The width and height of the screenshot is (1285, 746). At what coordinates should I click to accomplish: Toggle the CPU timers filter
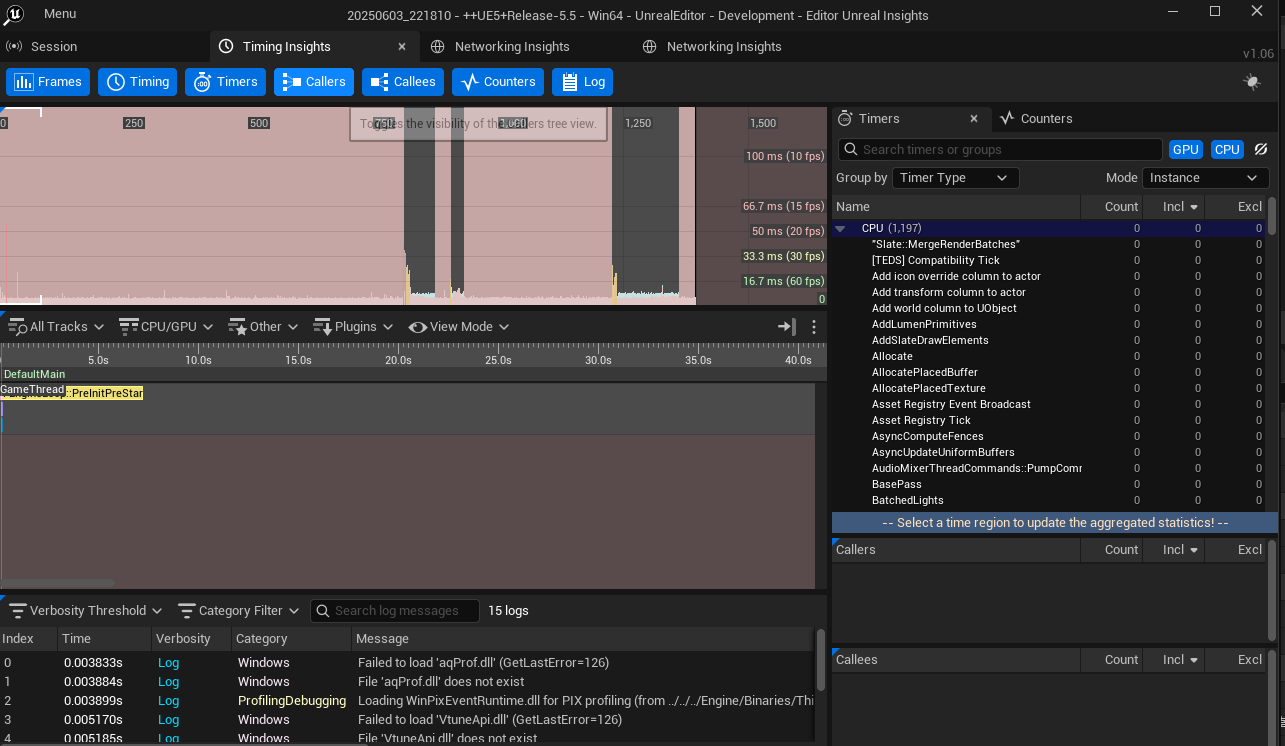[1227, 149]
